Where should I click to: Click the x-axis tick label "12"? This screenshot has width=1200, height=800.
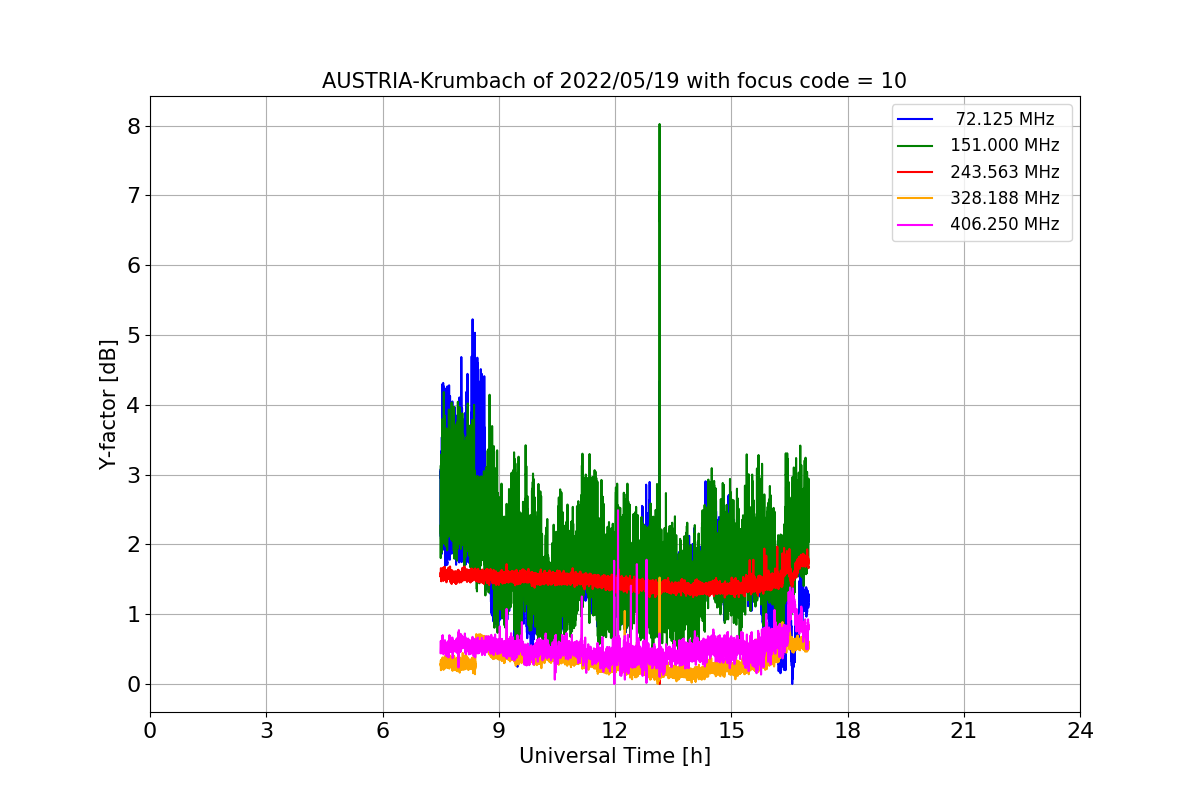click(615, 731)
